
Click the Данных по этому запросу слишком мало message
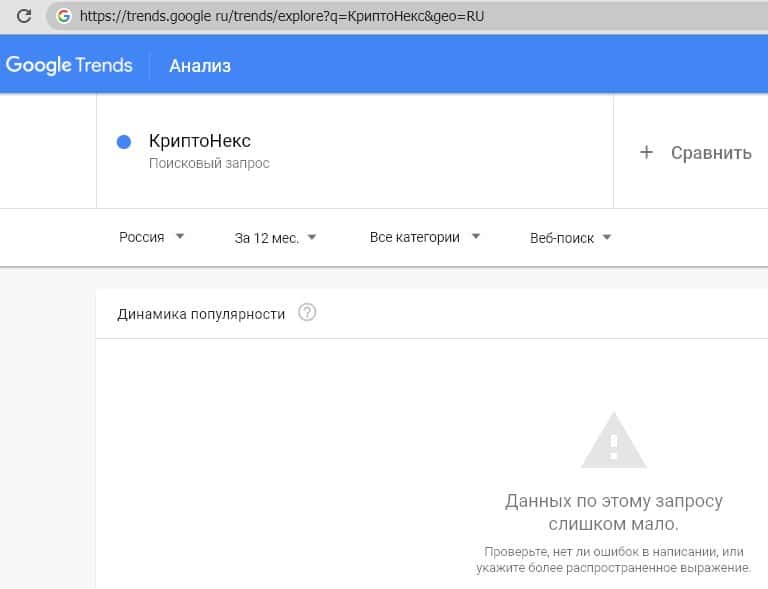(x=613, y=512)
